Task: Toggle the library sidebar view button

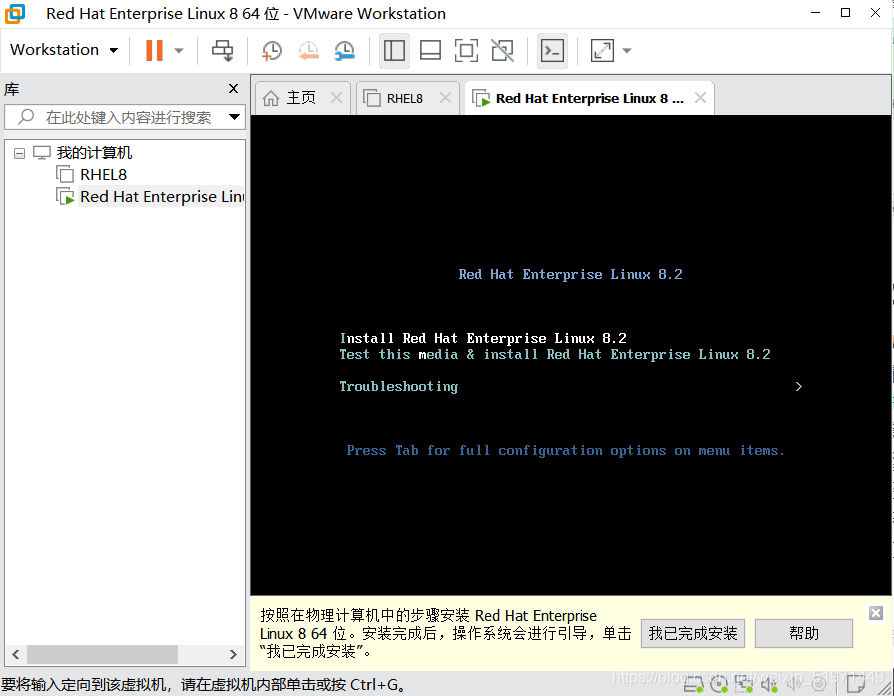Action: 394,51
